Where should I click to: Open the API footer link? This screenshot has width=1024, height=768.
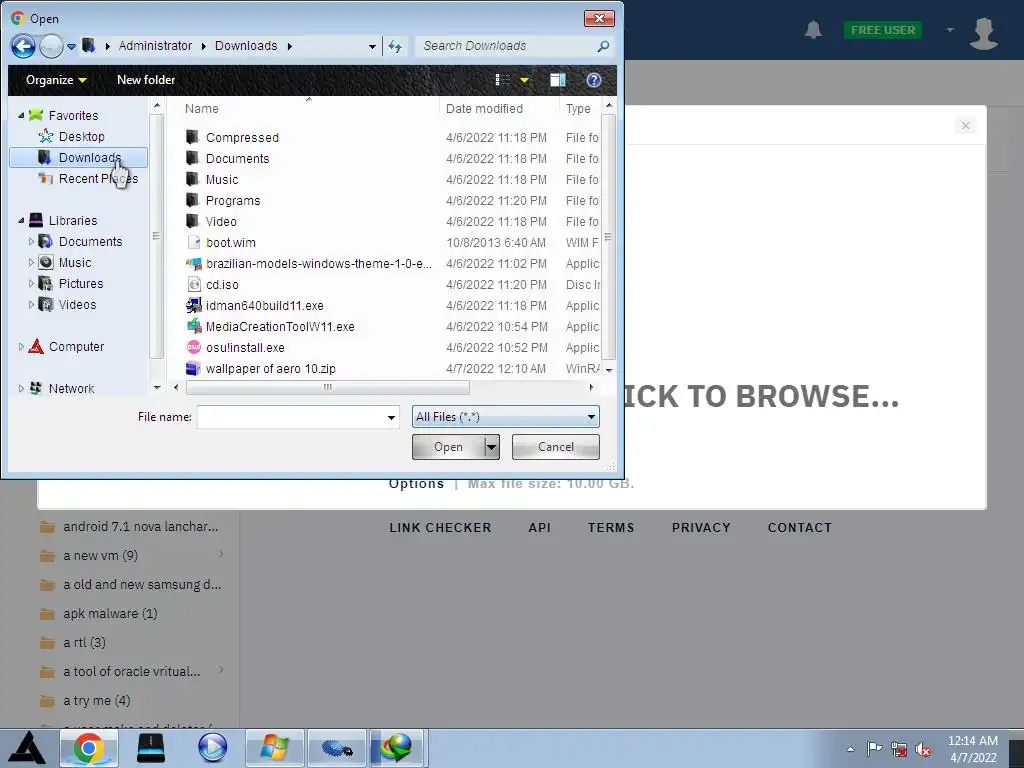tap(539, 528)
